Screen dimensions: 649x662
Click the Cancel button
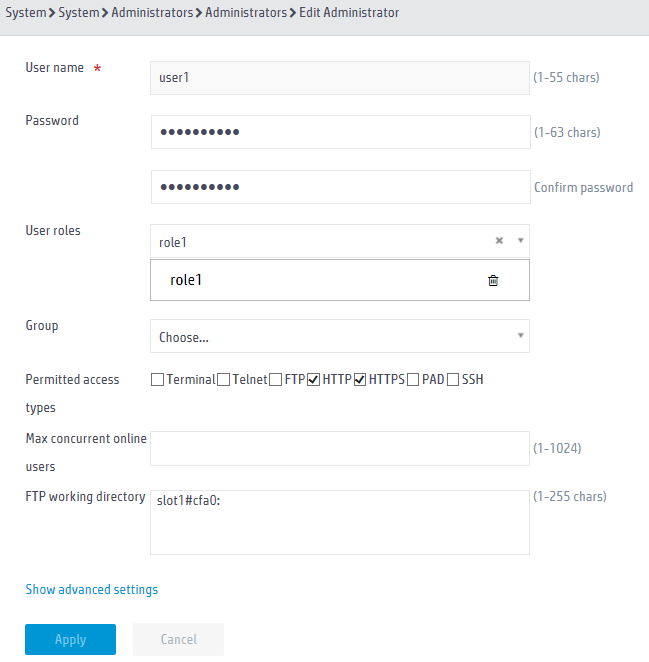(179, 639)
